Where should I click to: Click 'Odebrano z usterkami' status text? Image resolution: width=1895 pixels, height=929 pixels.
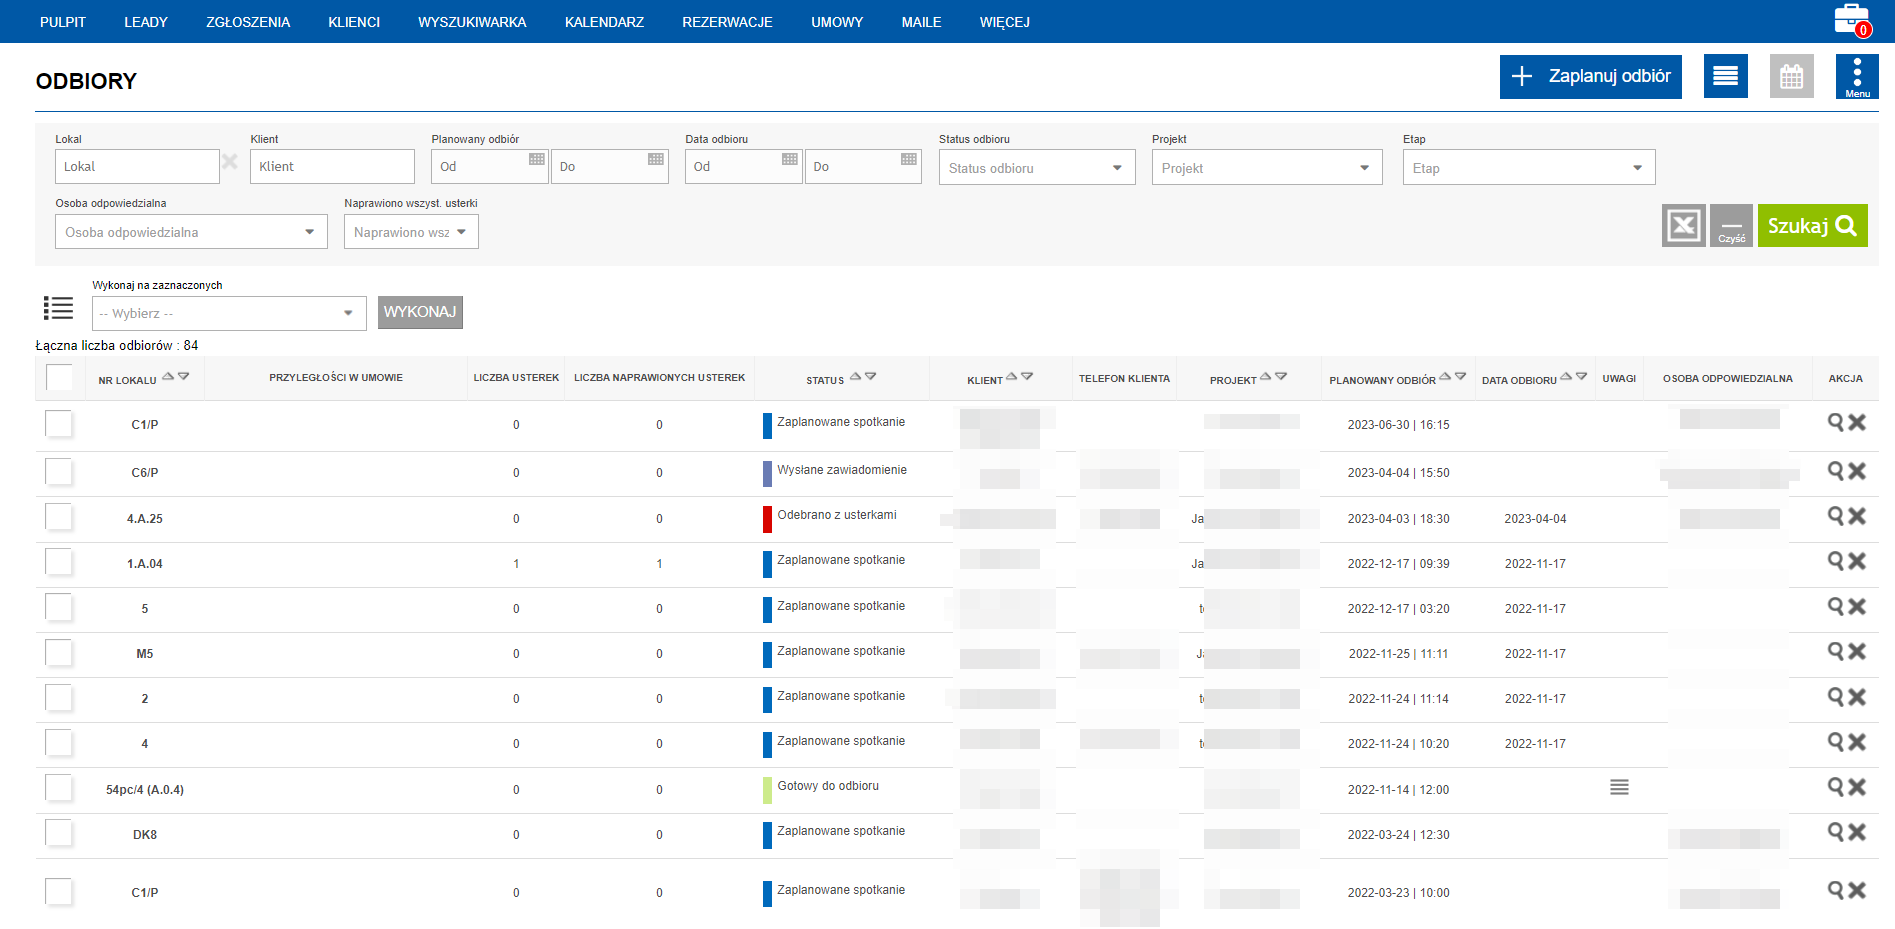(837, 515)
